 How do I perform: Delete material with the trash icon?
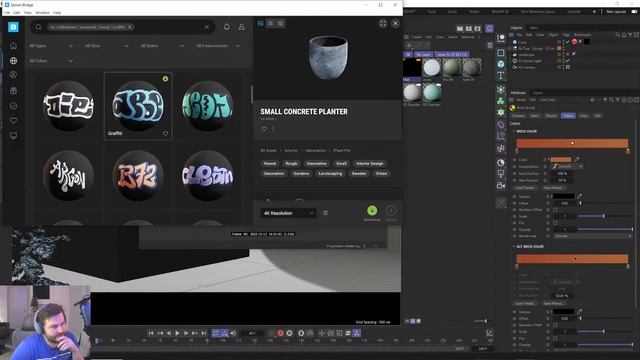coord(490,46)
